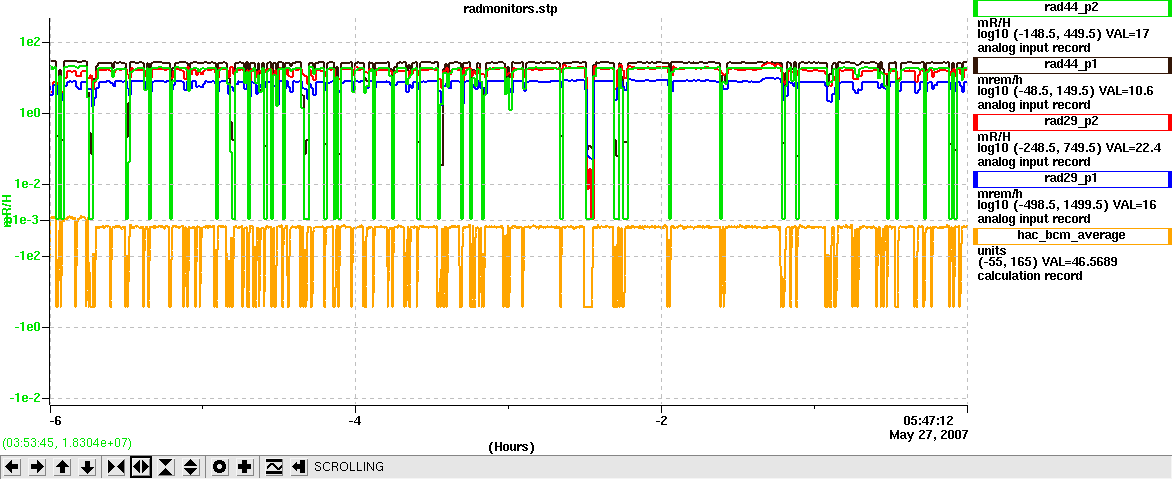1172x479 pixels.
Task: Click the plus icon in the toolbar
Action: point(244,467)
